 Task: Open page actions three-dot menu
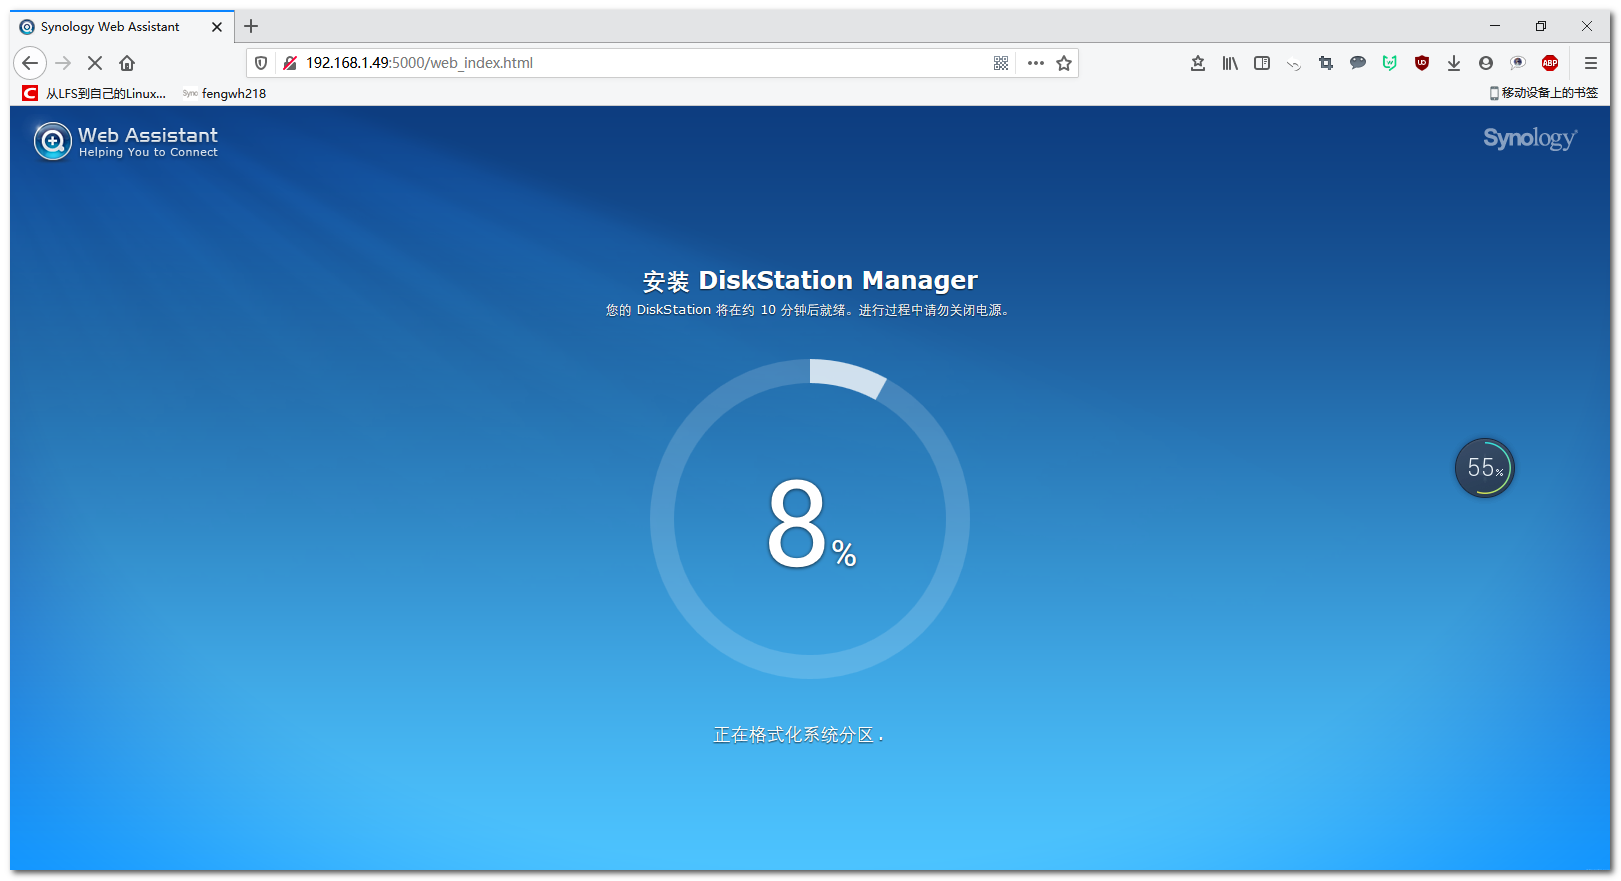pyautogui.click(x=1036, y=63)
